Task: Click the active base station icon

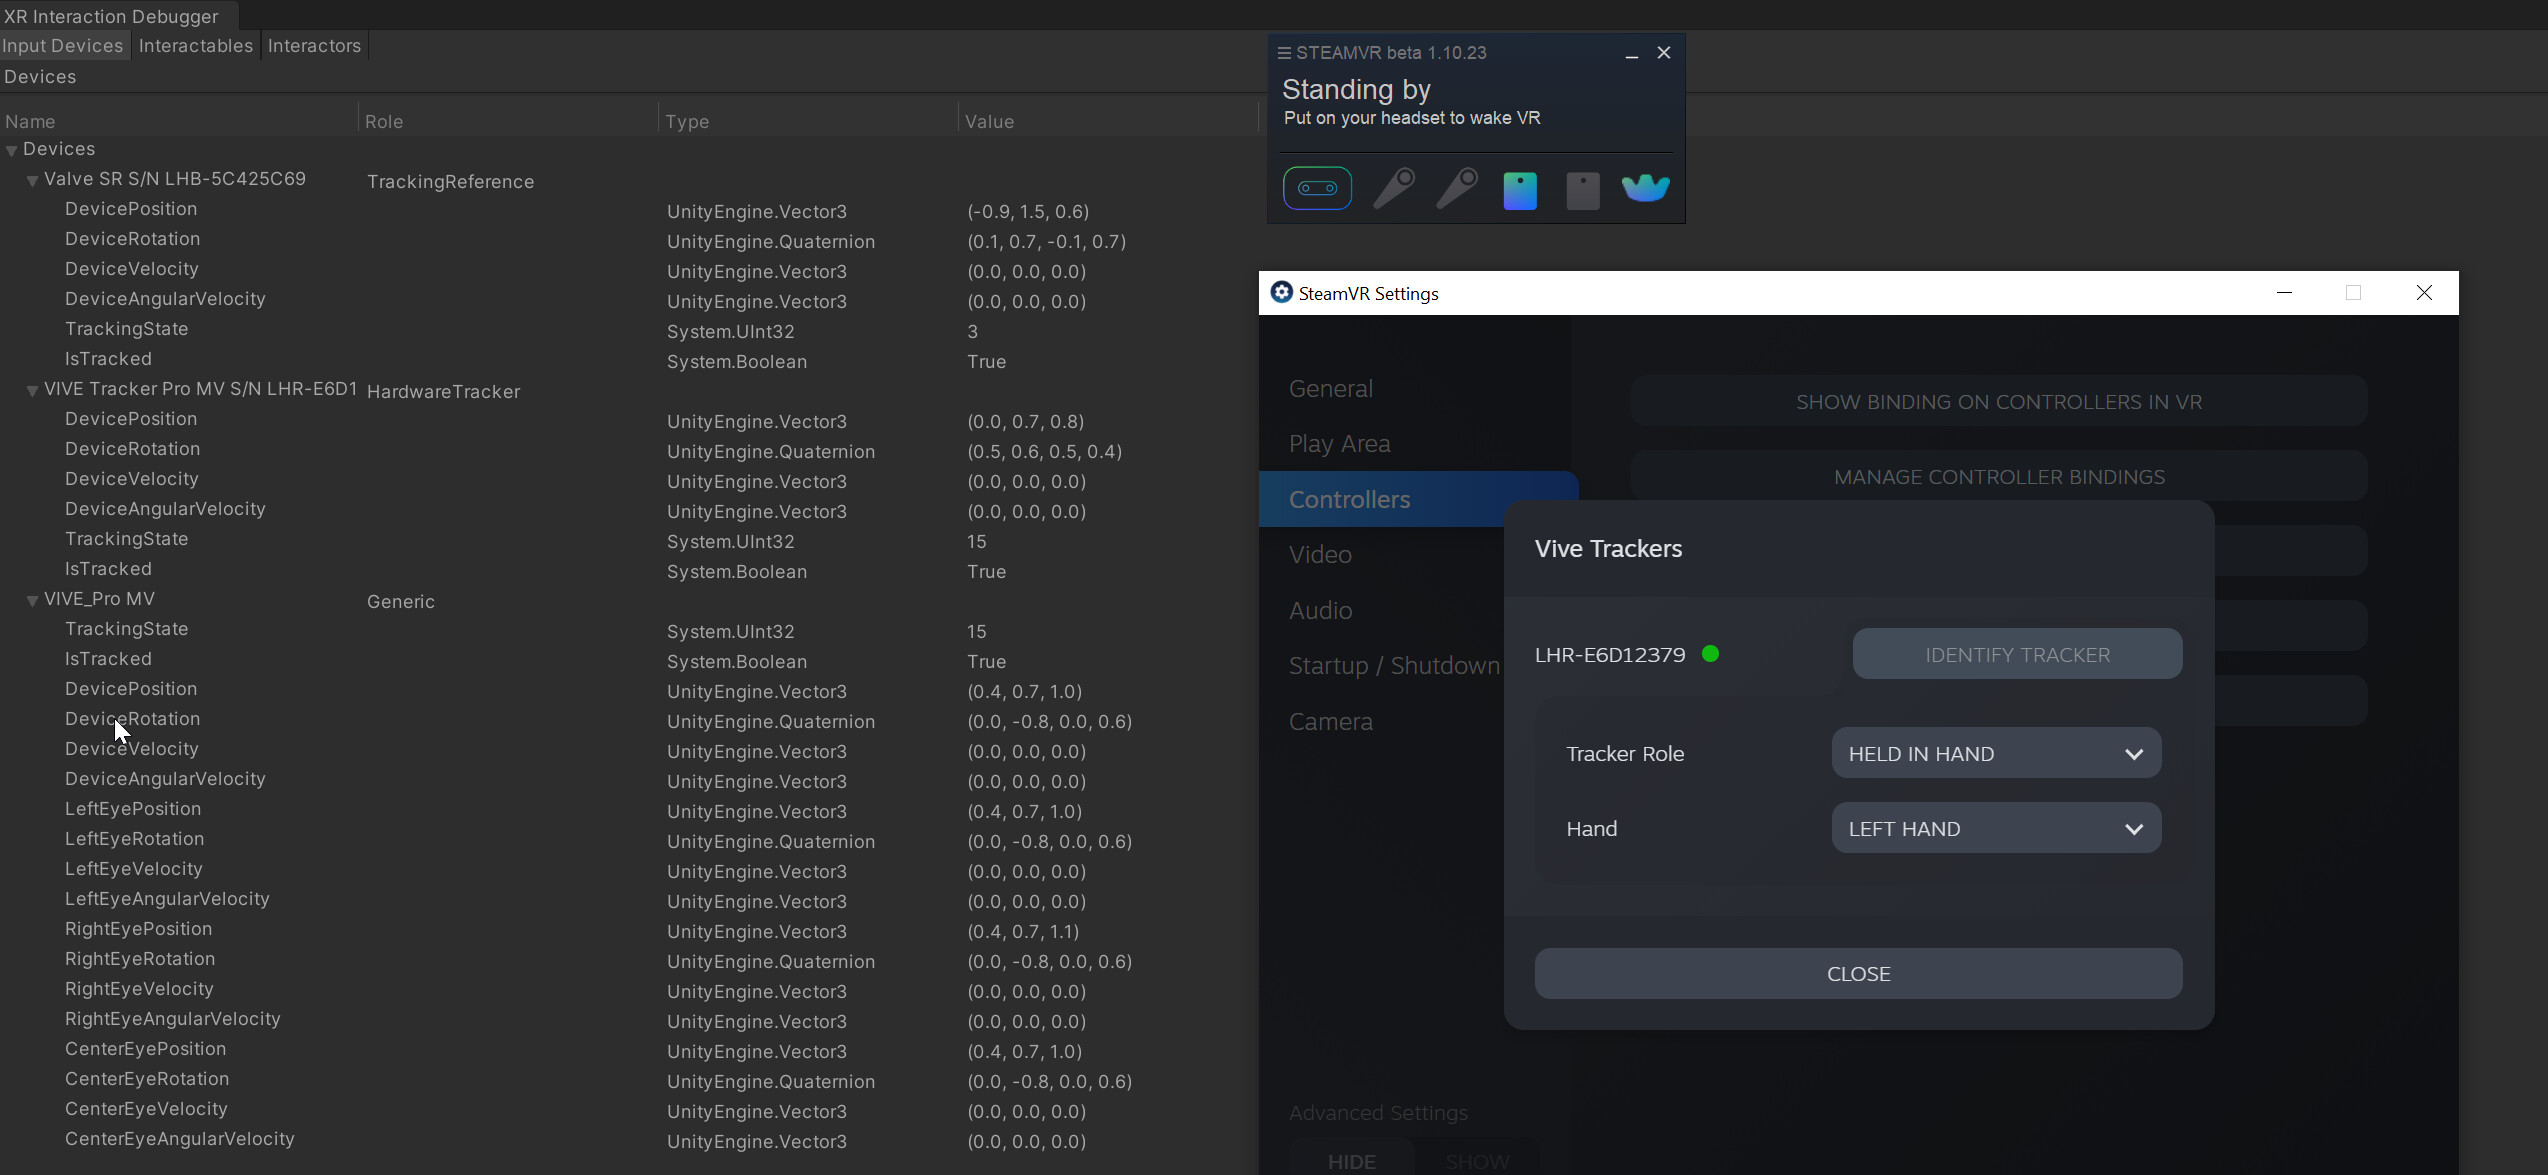Action: click(1520, 190)
